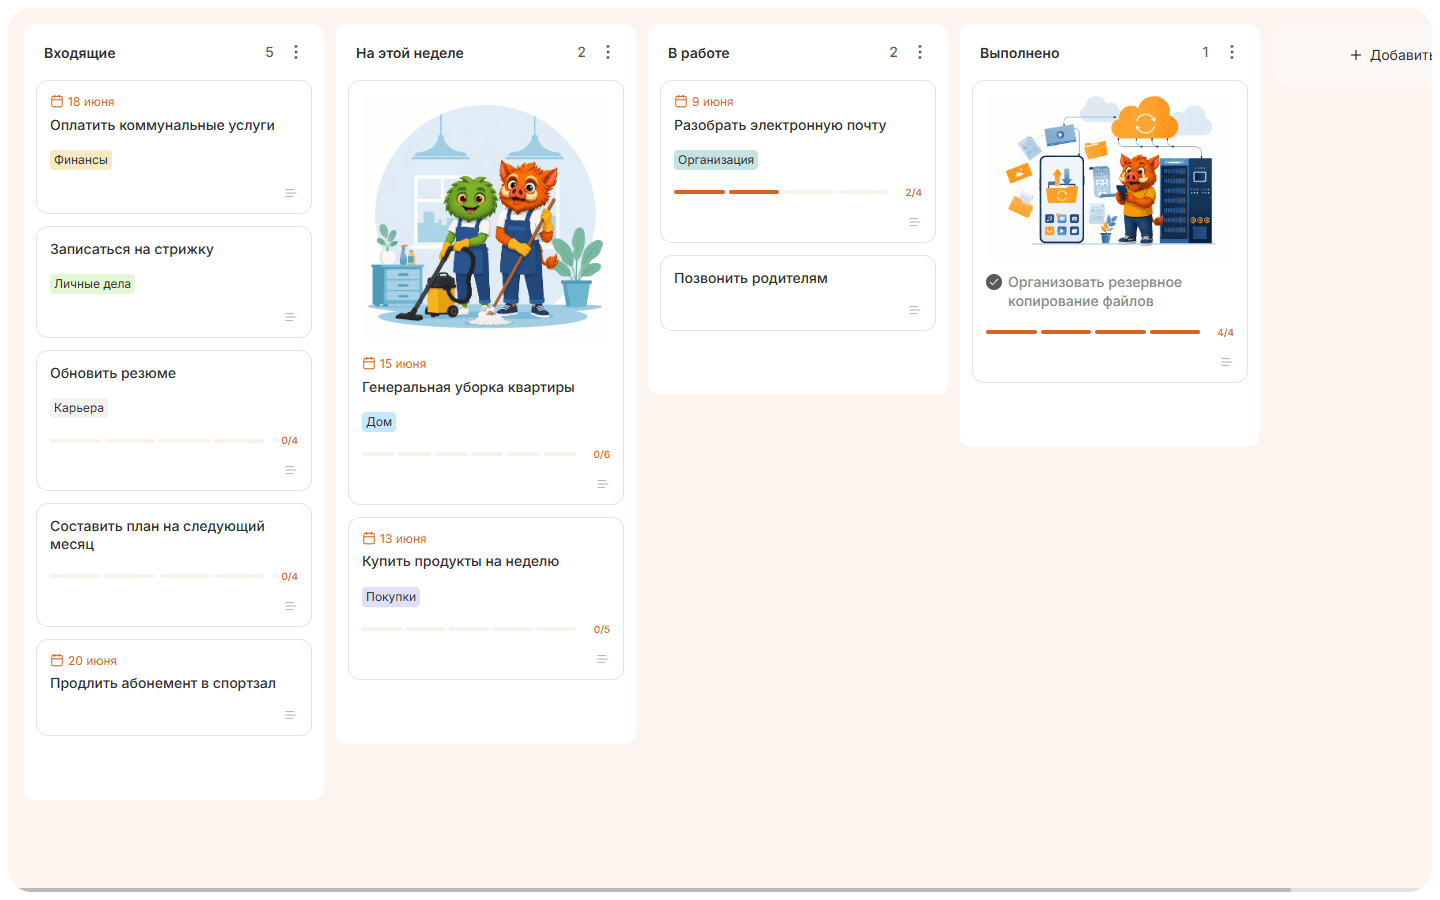The image size is (1440, 900).
Task: Click Добавить to add a new column
Action: (1392, 55)
